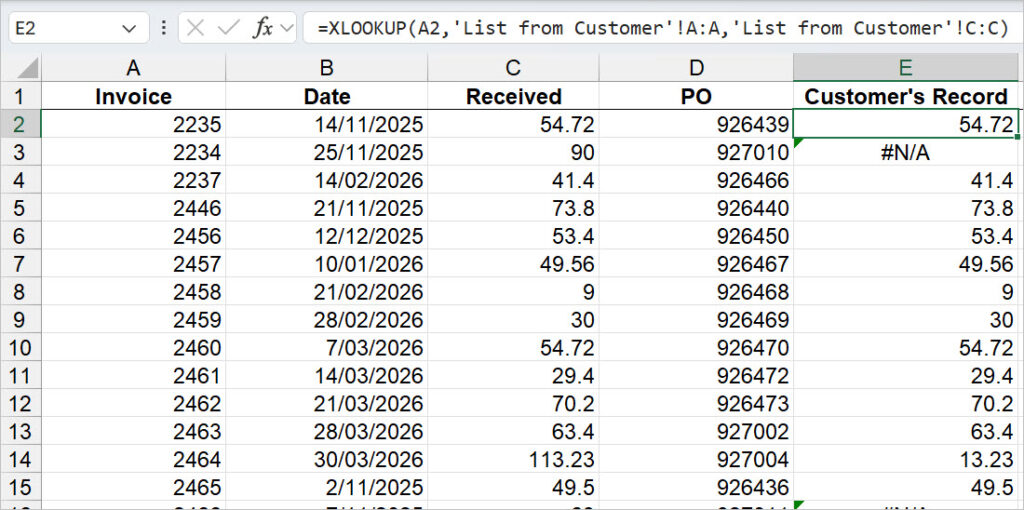This screenshot has width=1024, height=510.
Task: Select invoice cell 2235
Action: [x=133, y=124]
